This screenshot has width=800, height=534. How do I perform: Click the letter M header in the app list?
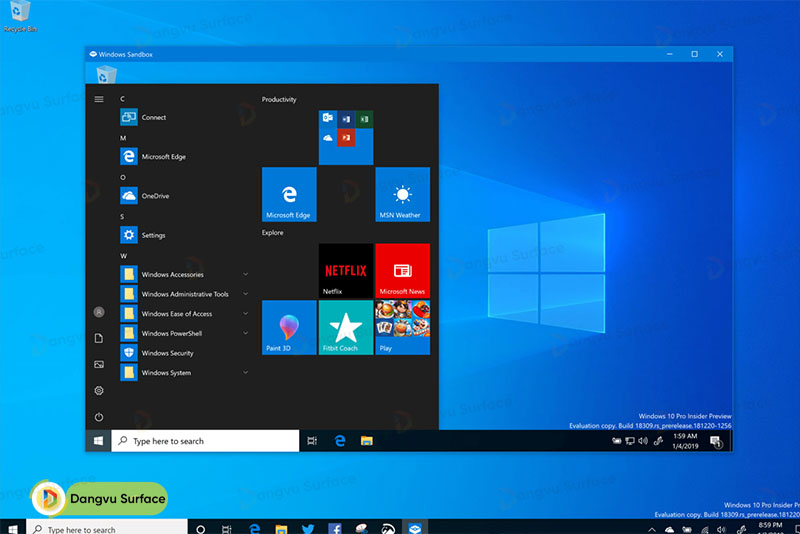(123, 138)
